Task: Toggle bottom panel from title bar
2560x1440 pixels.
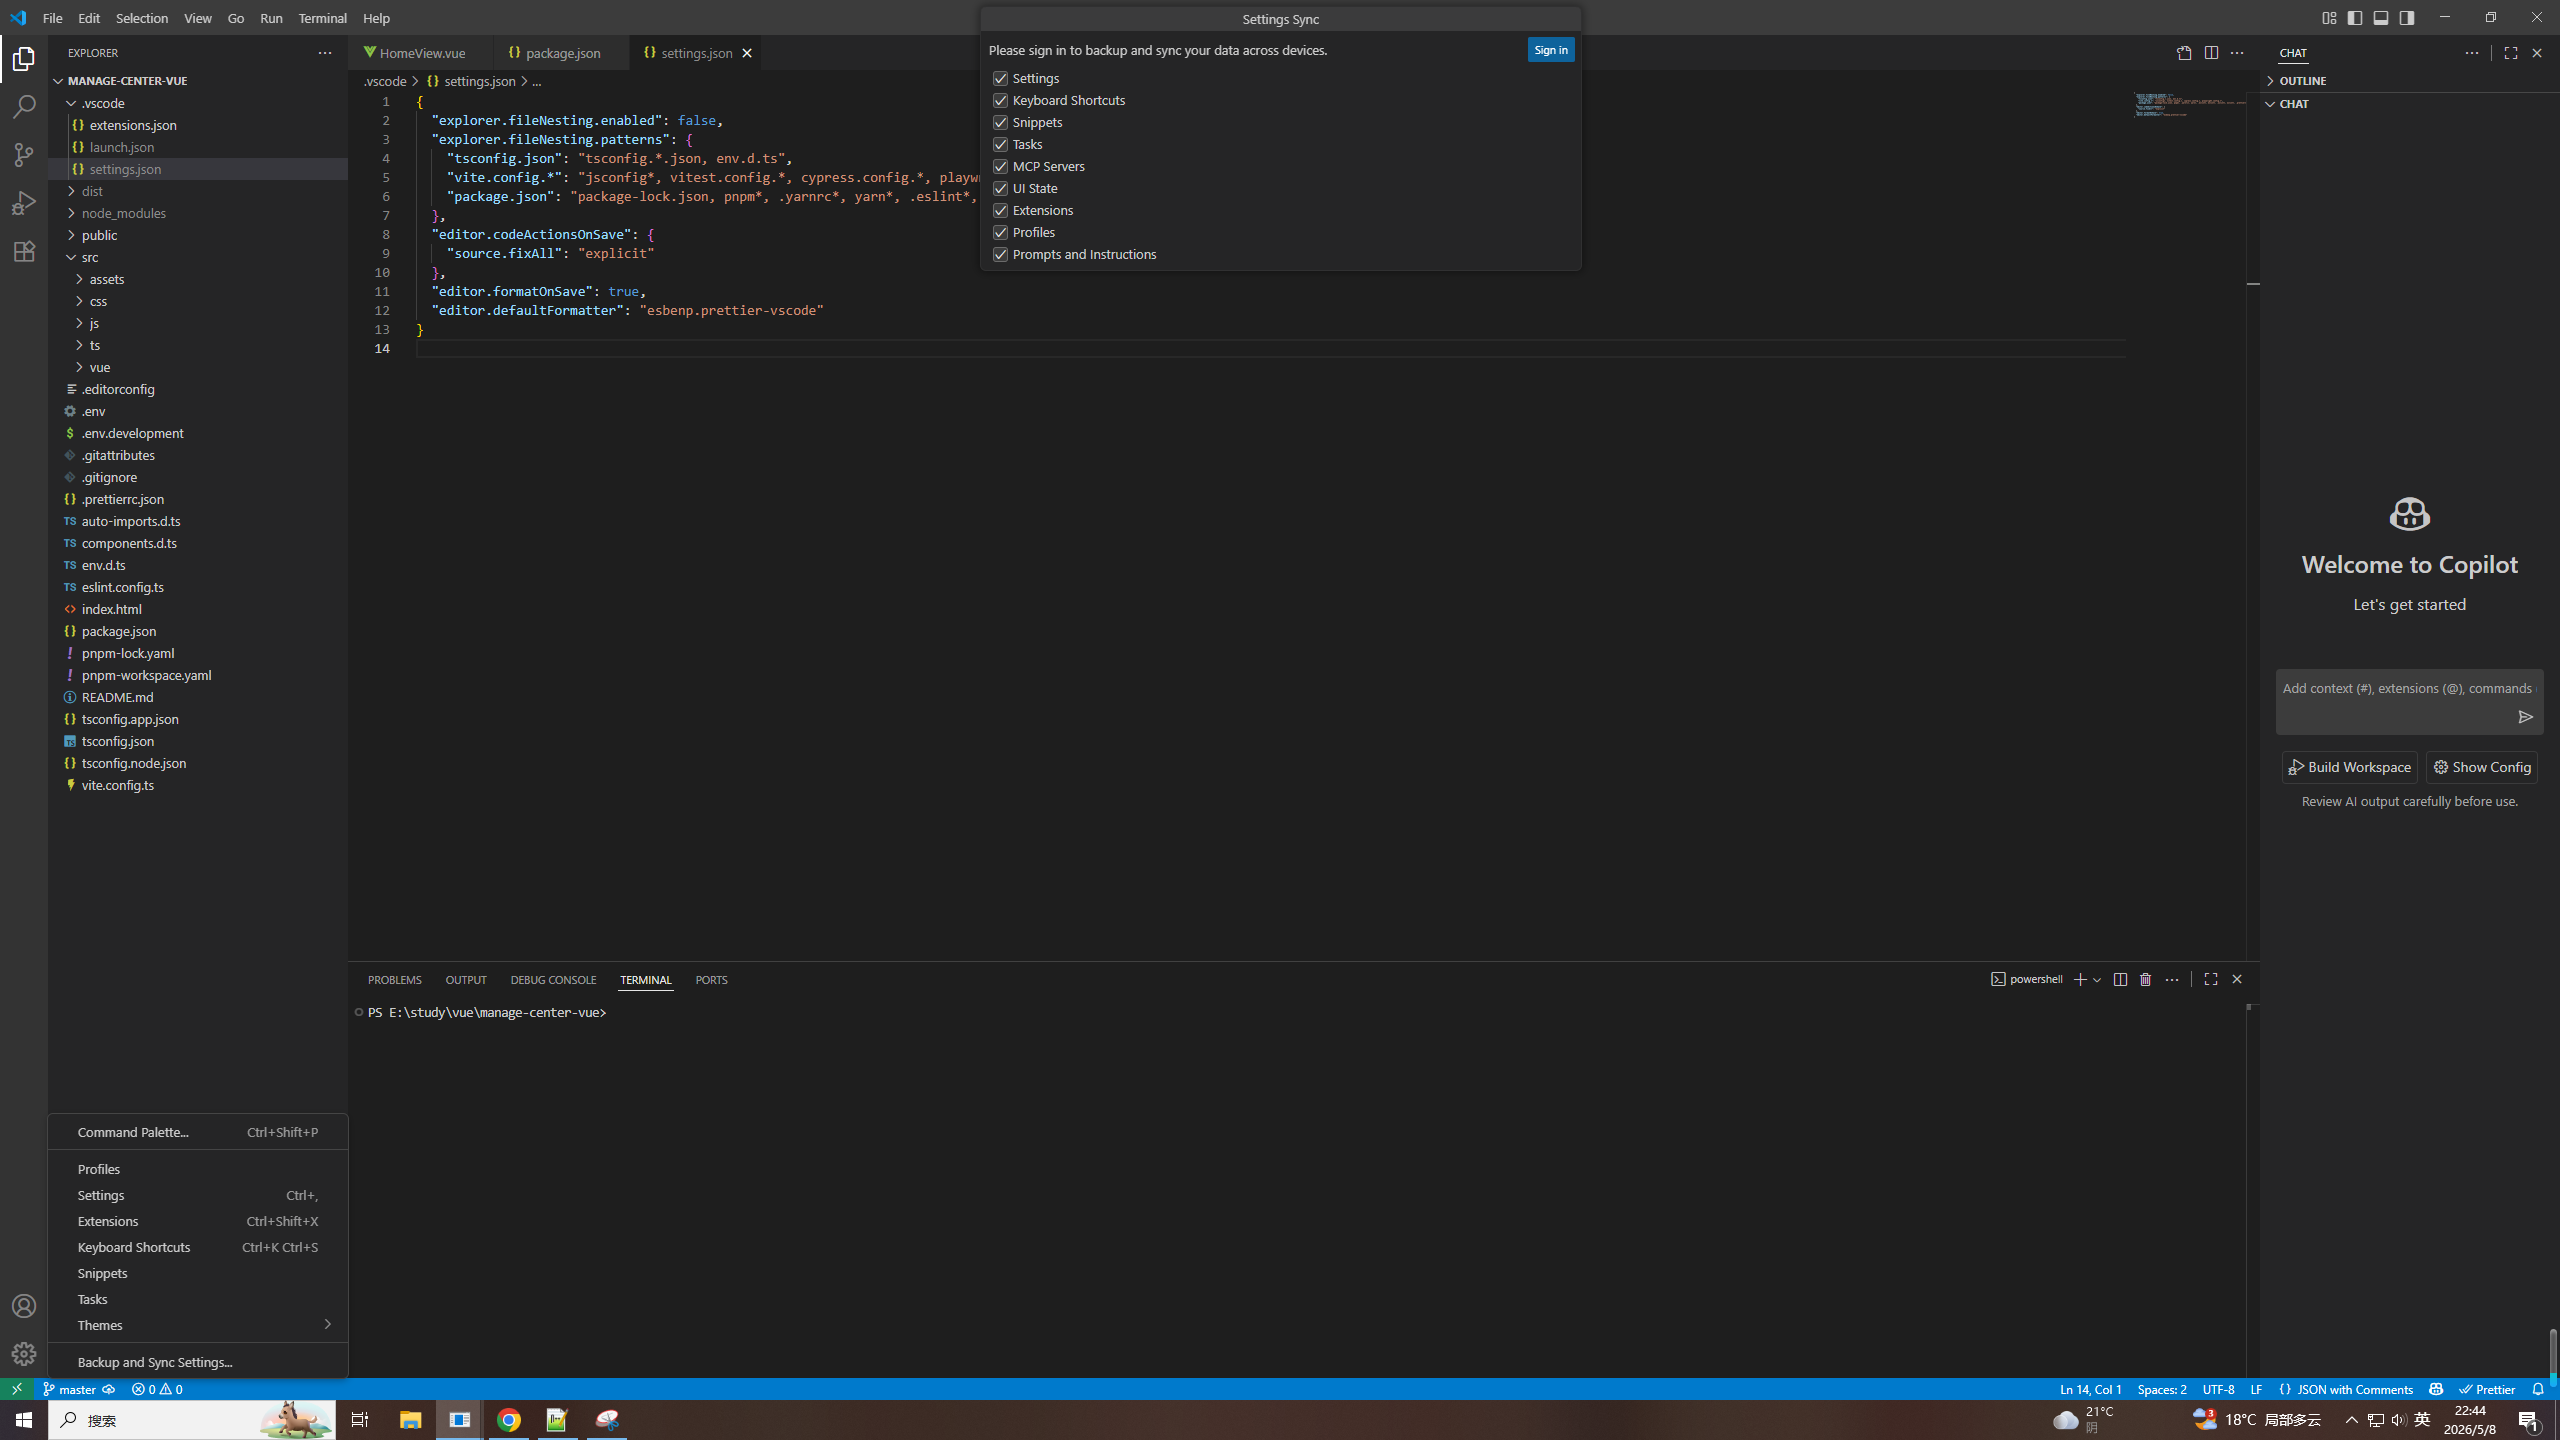Action: [x=2381, y=18]
